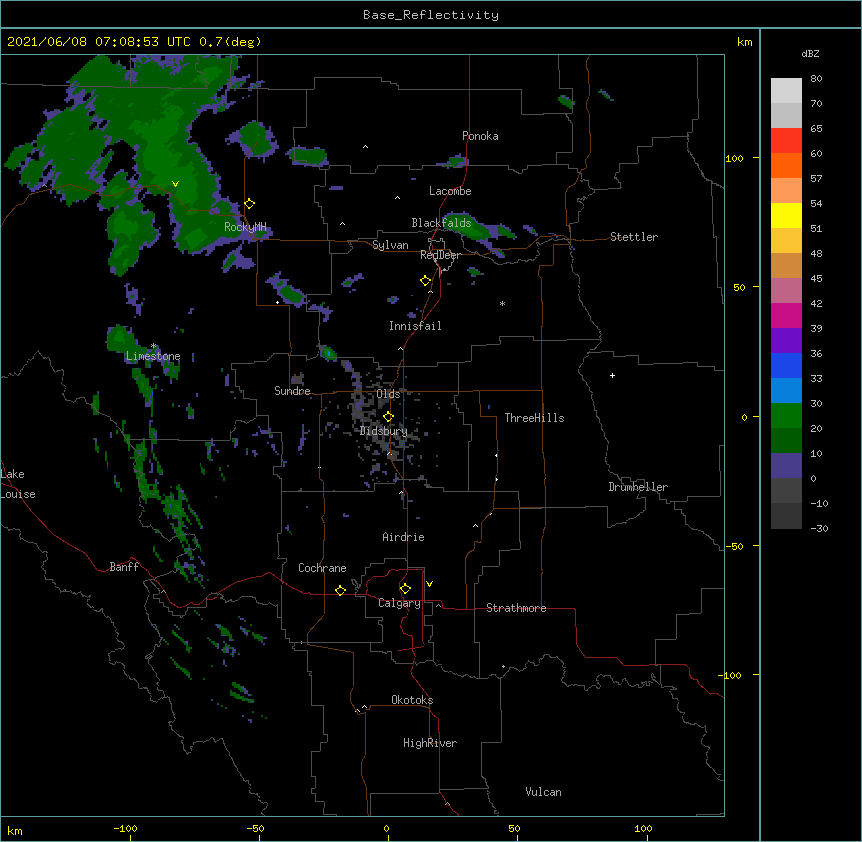Viewport: 862px width, 842px height.
Task: Click the Innisfail city label
Action: (x=415, y=326)
